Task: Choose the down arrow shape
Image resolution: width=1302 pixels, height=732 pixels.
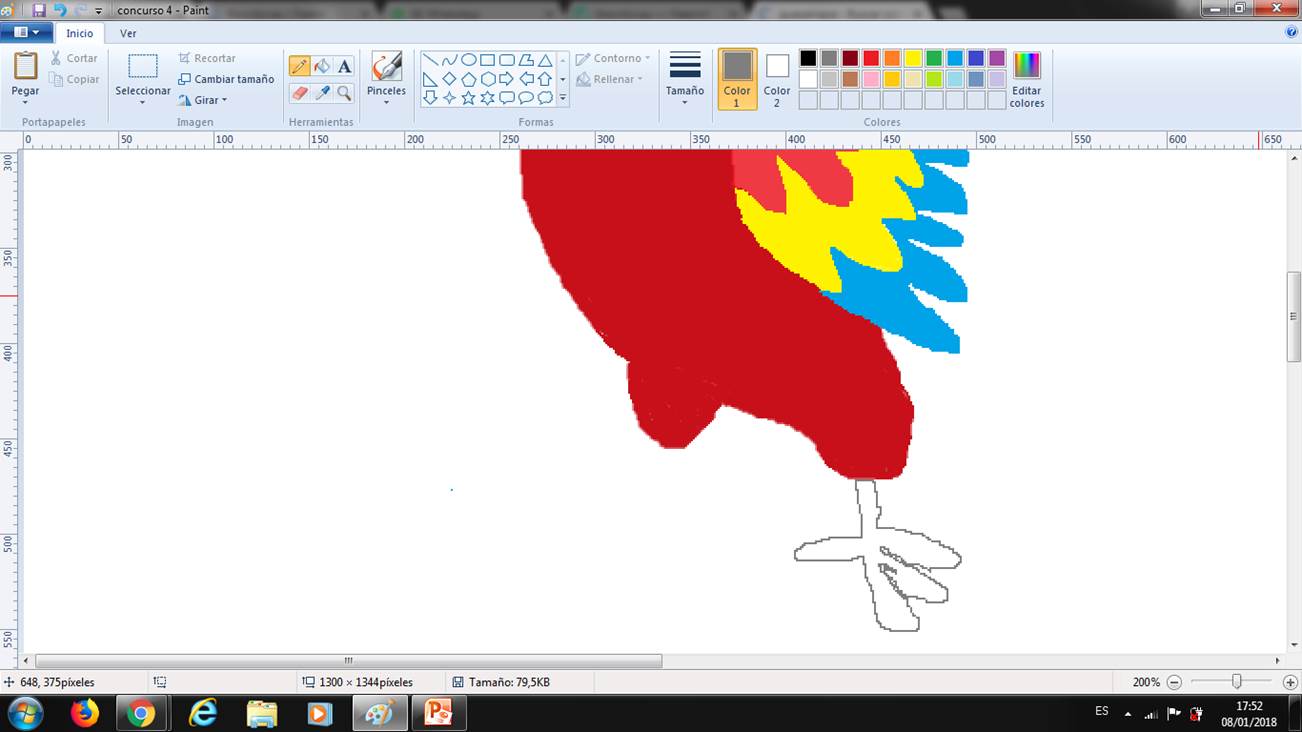Action: tap(430, 98)
